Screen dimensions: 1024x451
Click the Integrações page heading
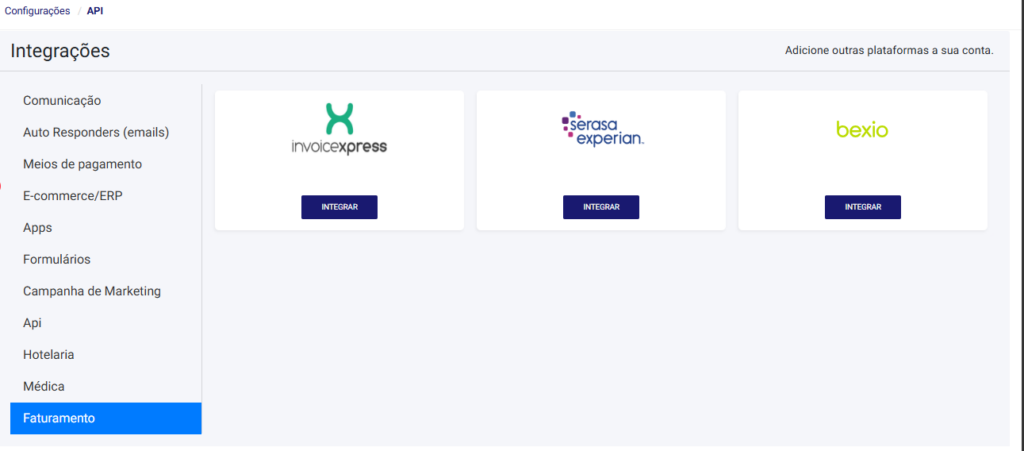60,51
